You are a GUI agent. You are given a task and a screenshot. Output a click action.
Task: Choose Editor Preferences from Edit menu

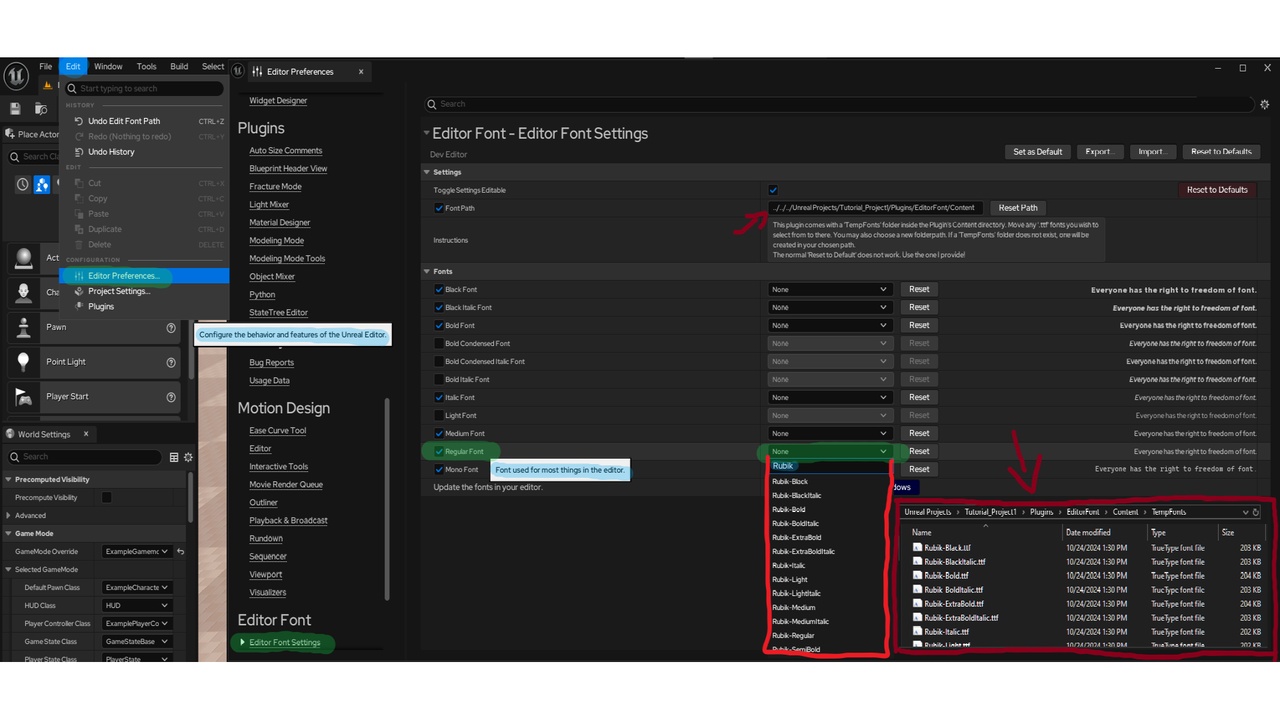pyautogui.click(x=144, y=276)
